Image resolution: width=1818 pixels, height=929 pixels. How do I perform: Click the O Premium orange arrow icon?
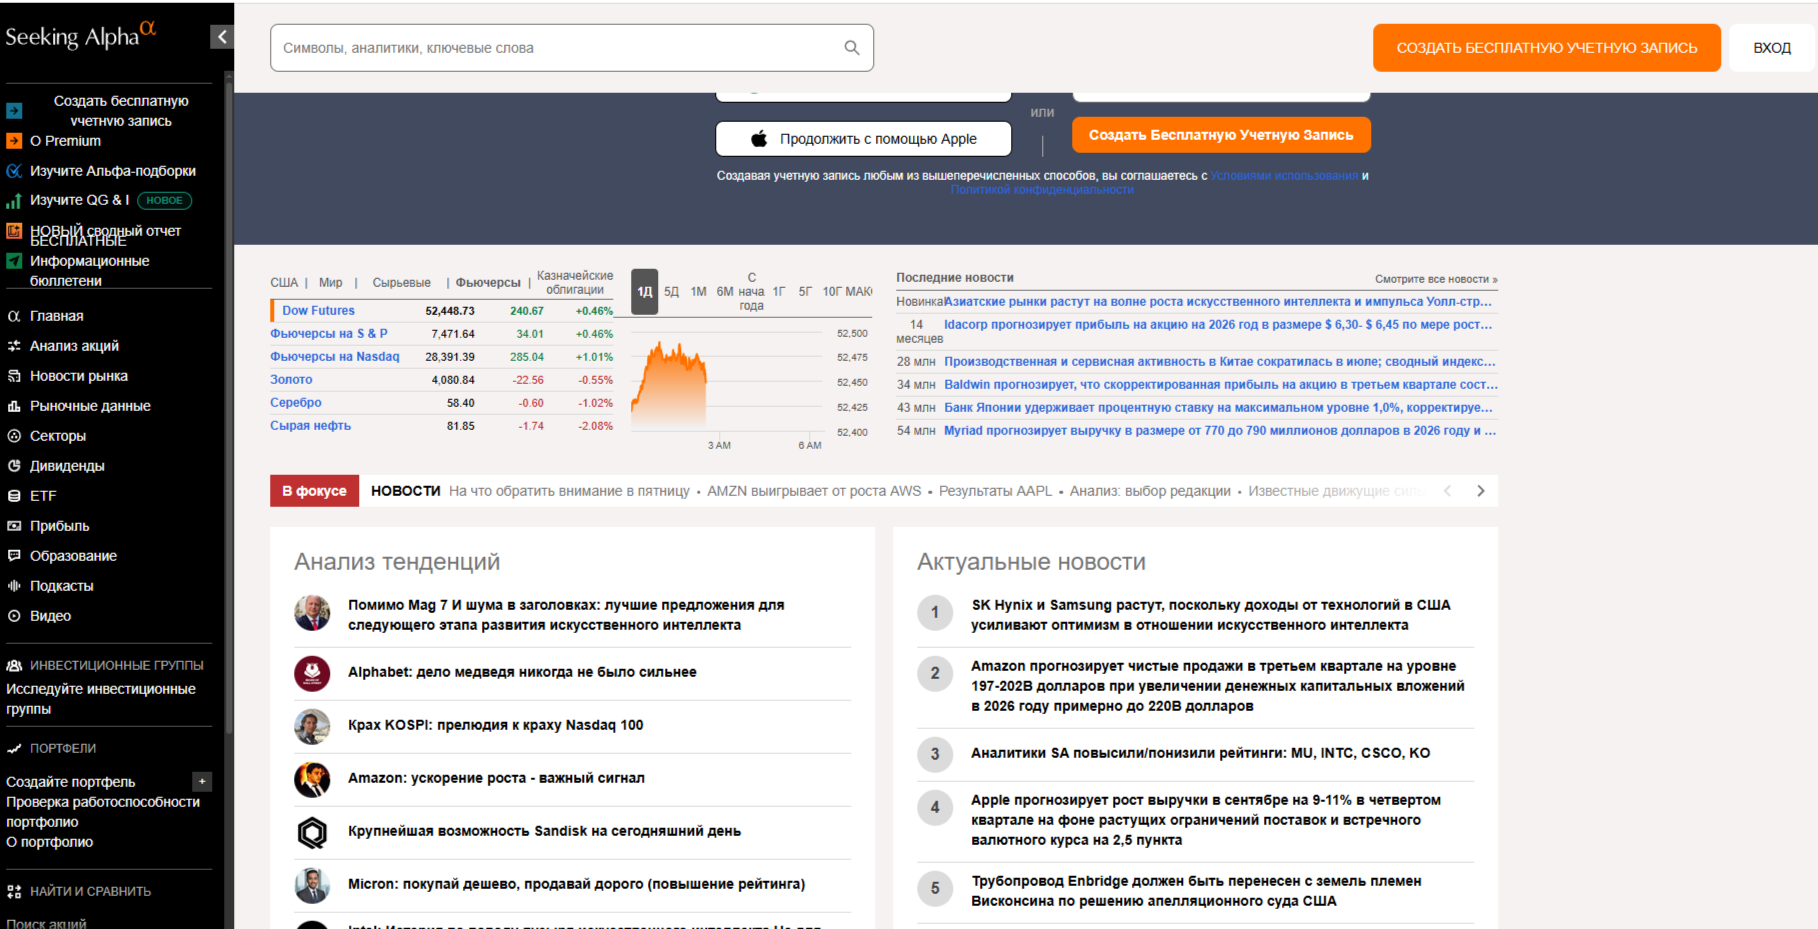(14, 141)
